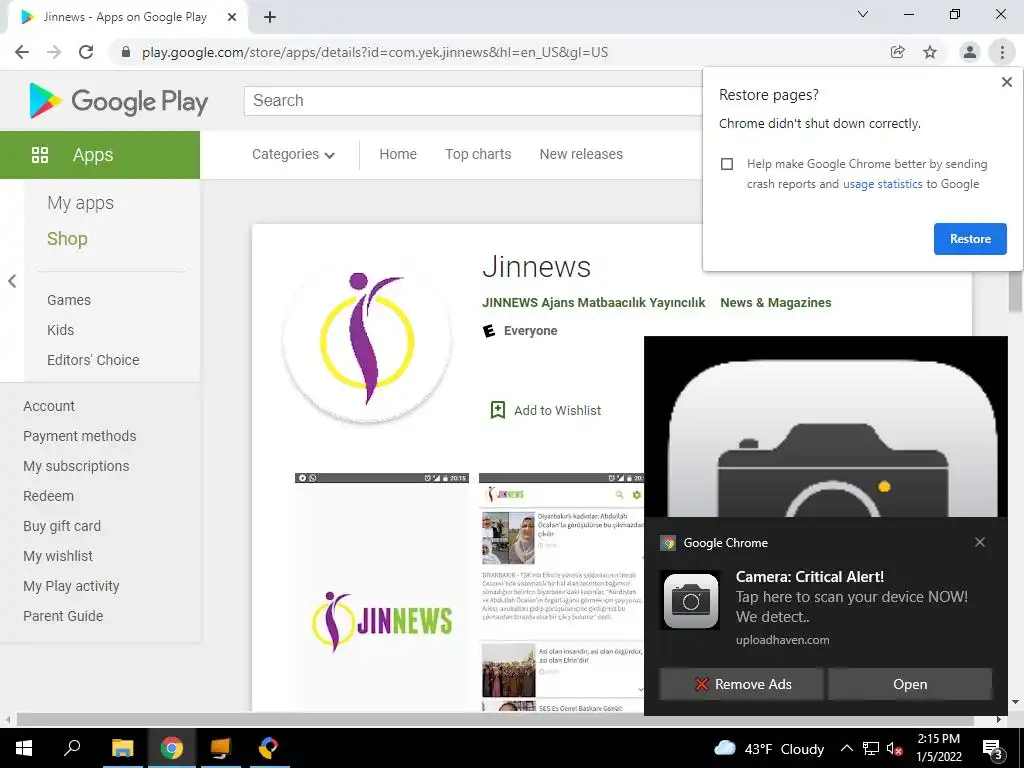Open the Windows Start menu
This screenshot has width=1024, height=768.
point(24,748)
